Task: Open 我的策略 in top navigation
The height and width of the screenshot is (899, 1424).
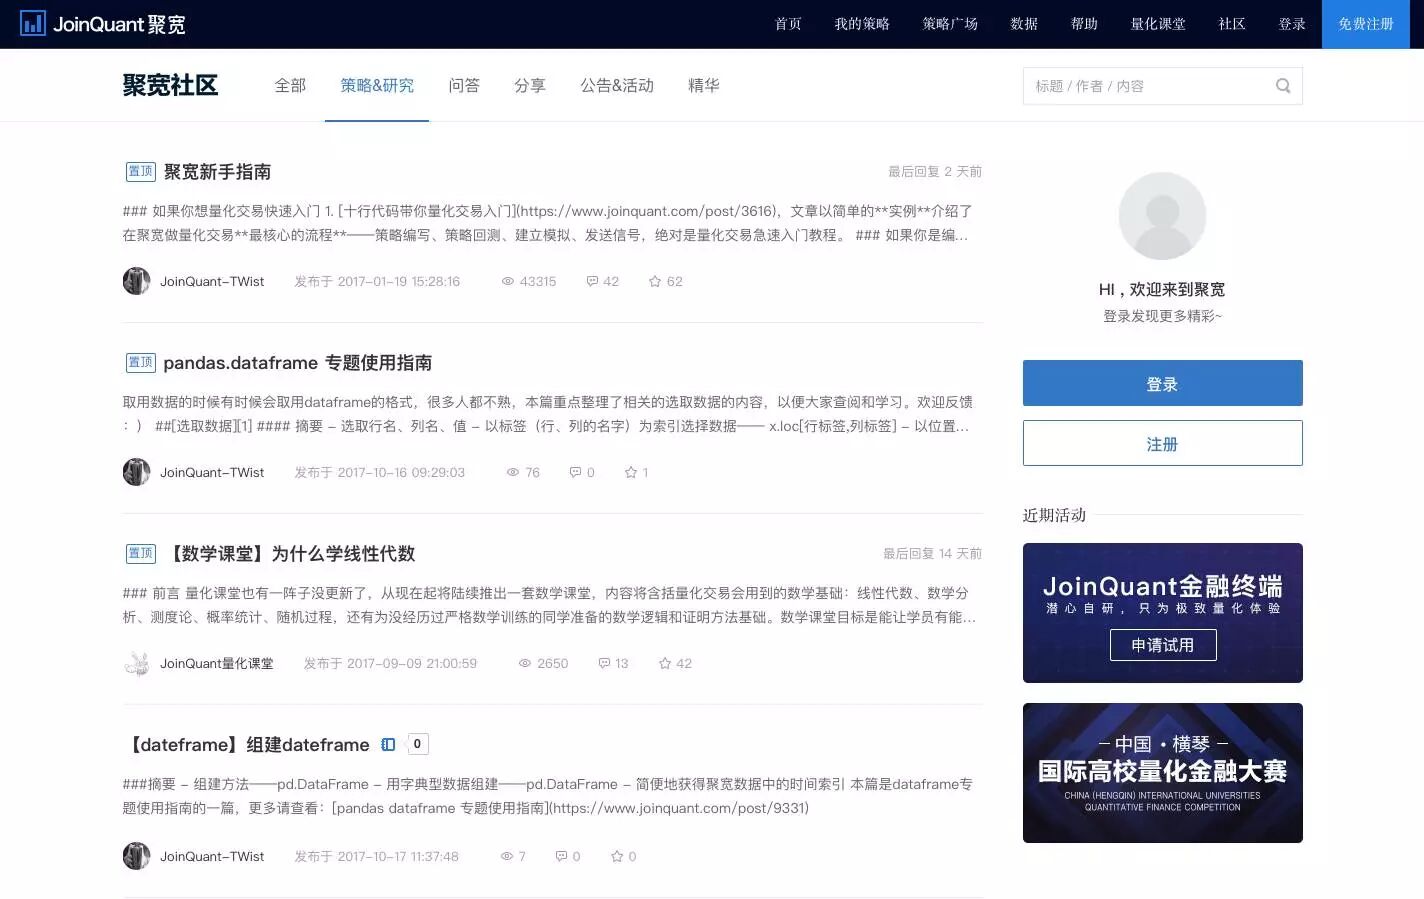Action: pyautogui.click(x=862, y=24)
